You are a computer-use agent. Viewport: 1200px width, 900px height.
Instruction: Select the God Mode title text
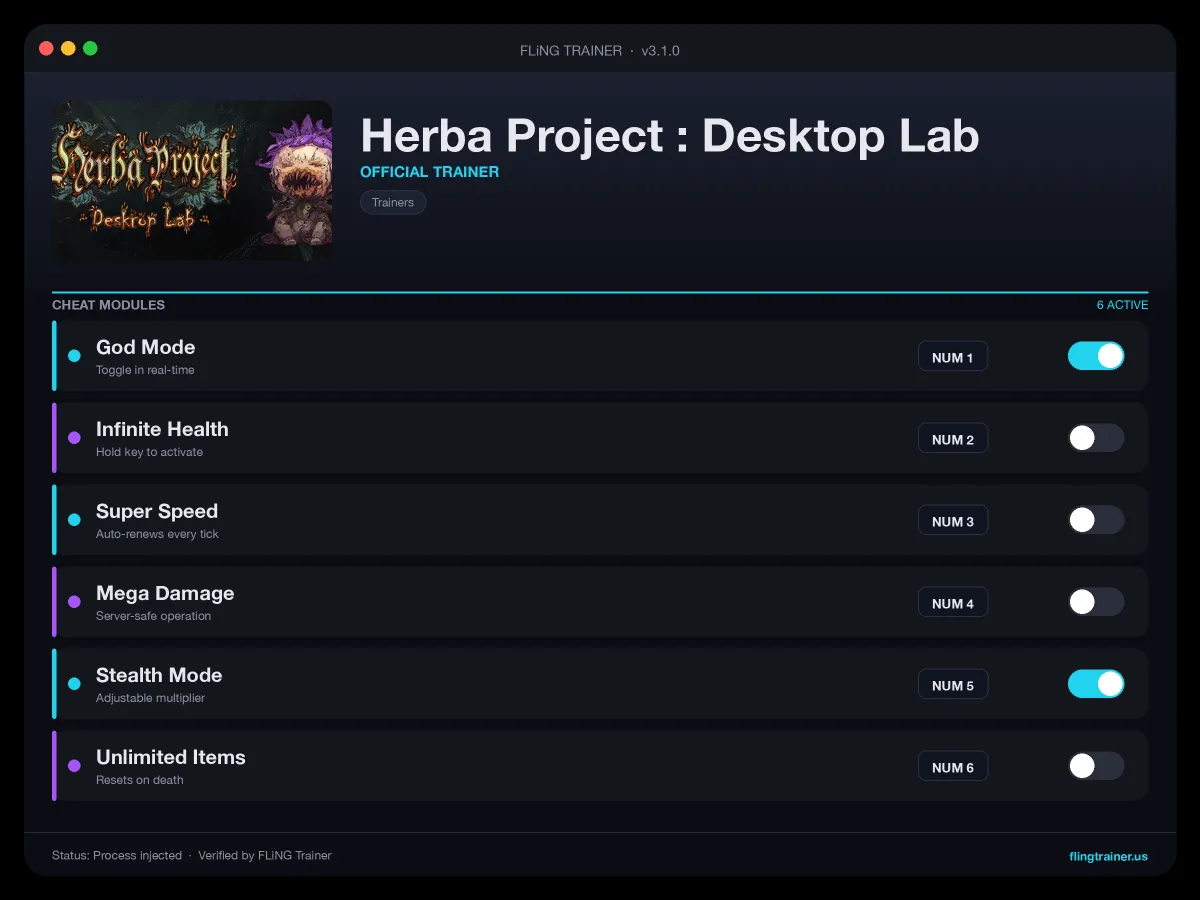[x=146, y=347]
